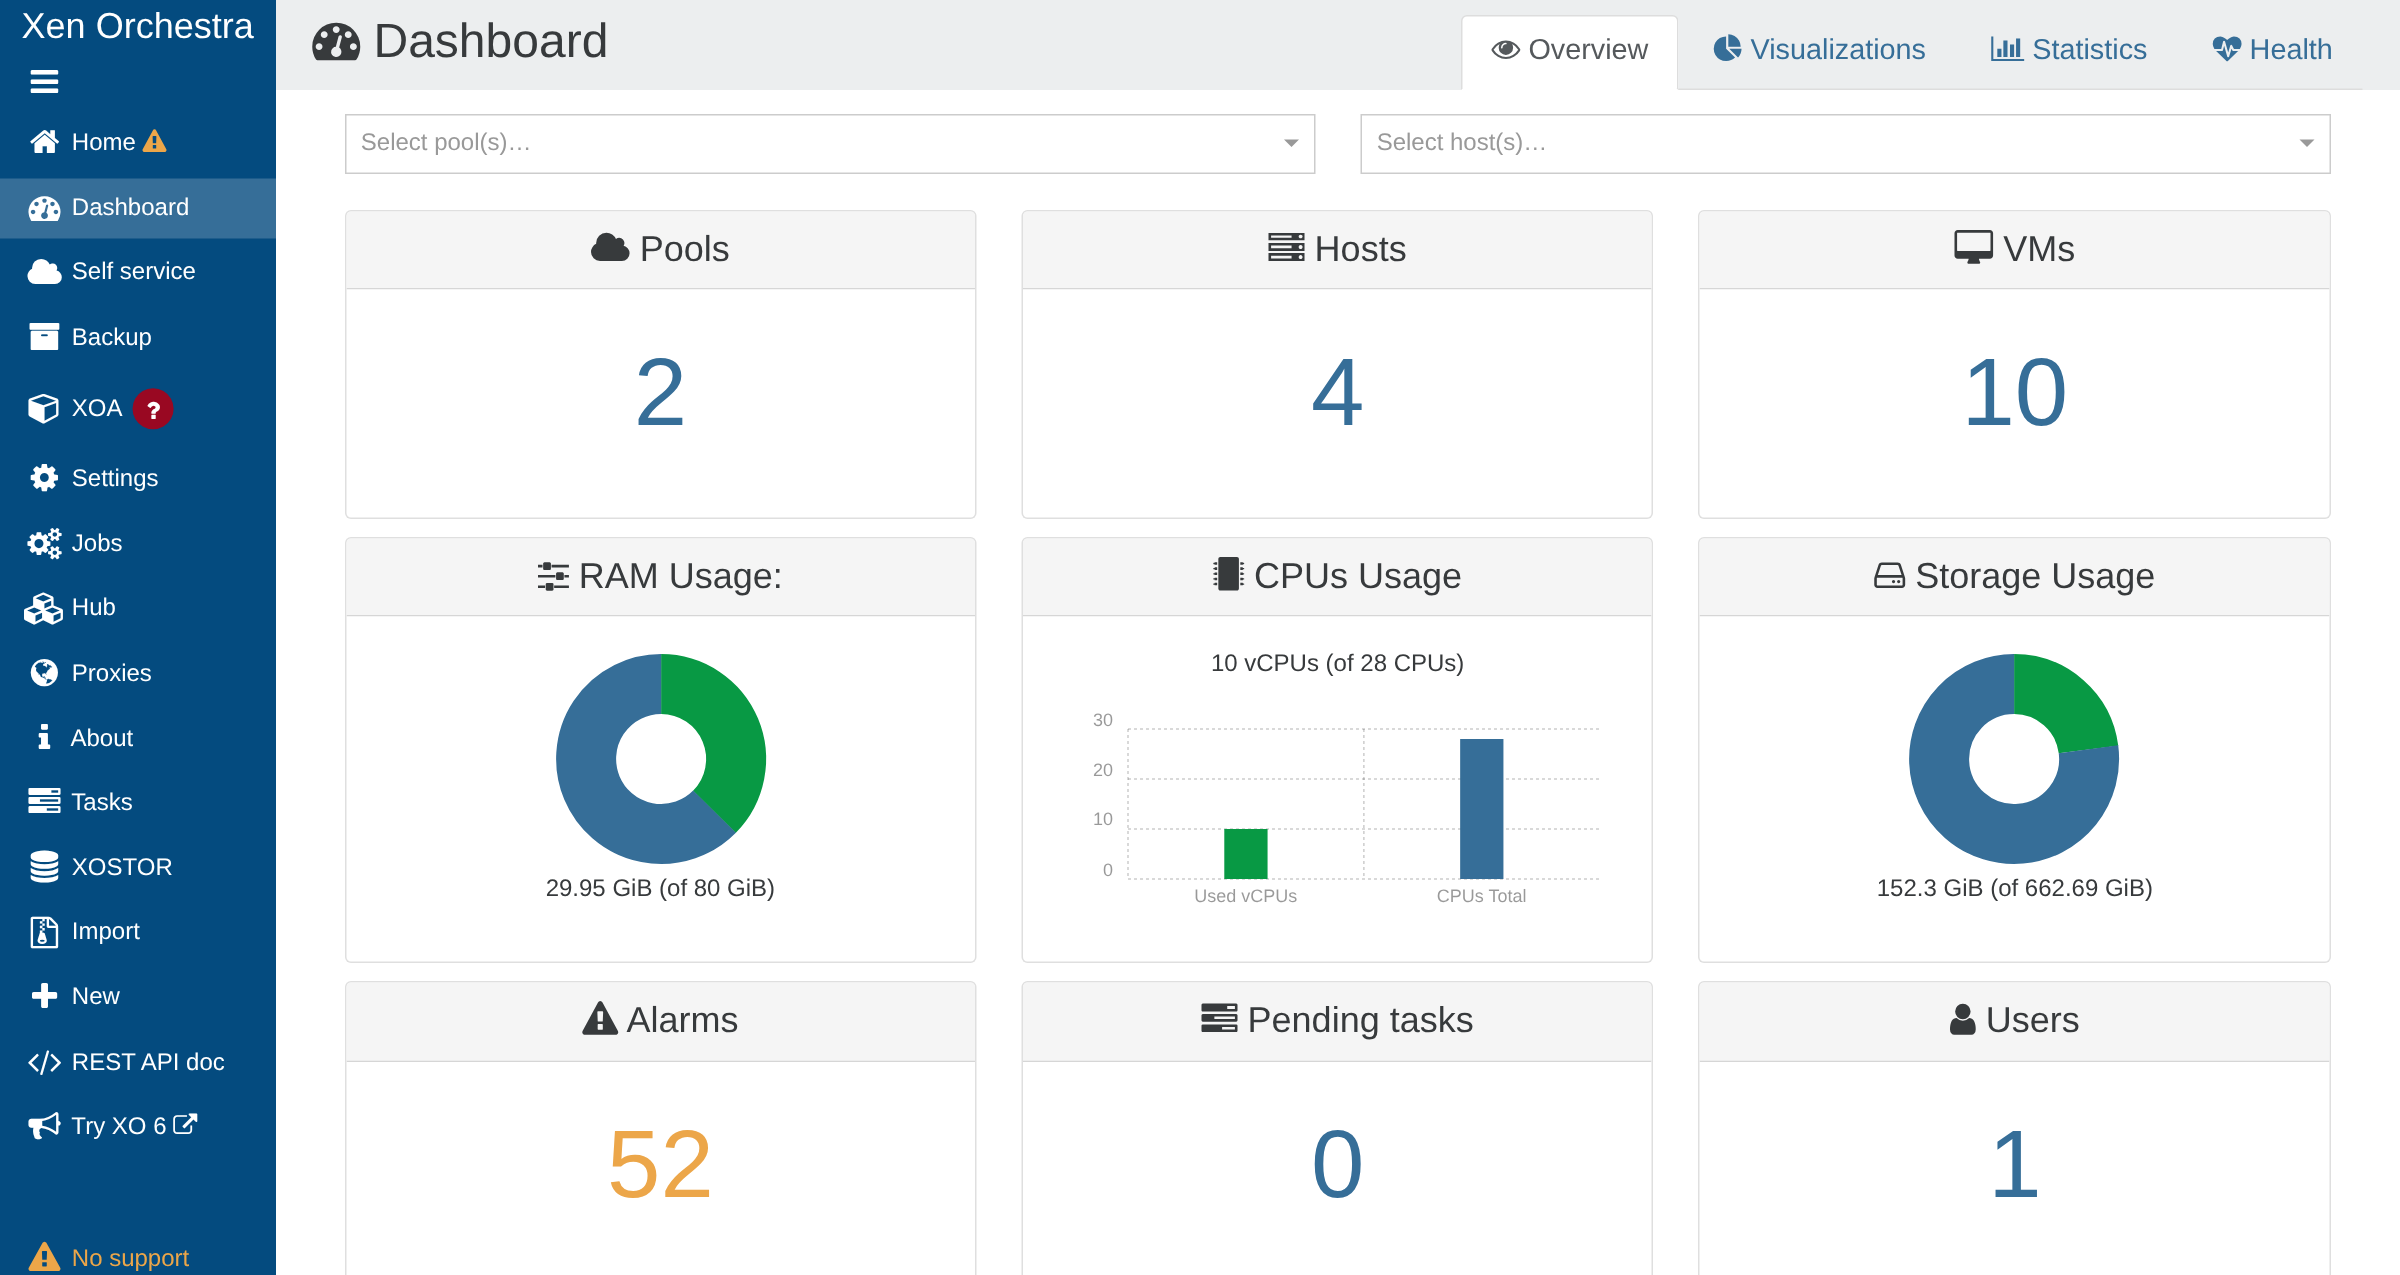Click the XOA cube icon
Viewport: 2400px width, 1275px height.
[x=44, y=408]
